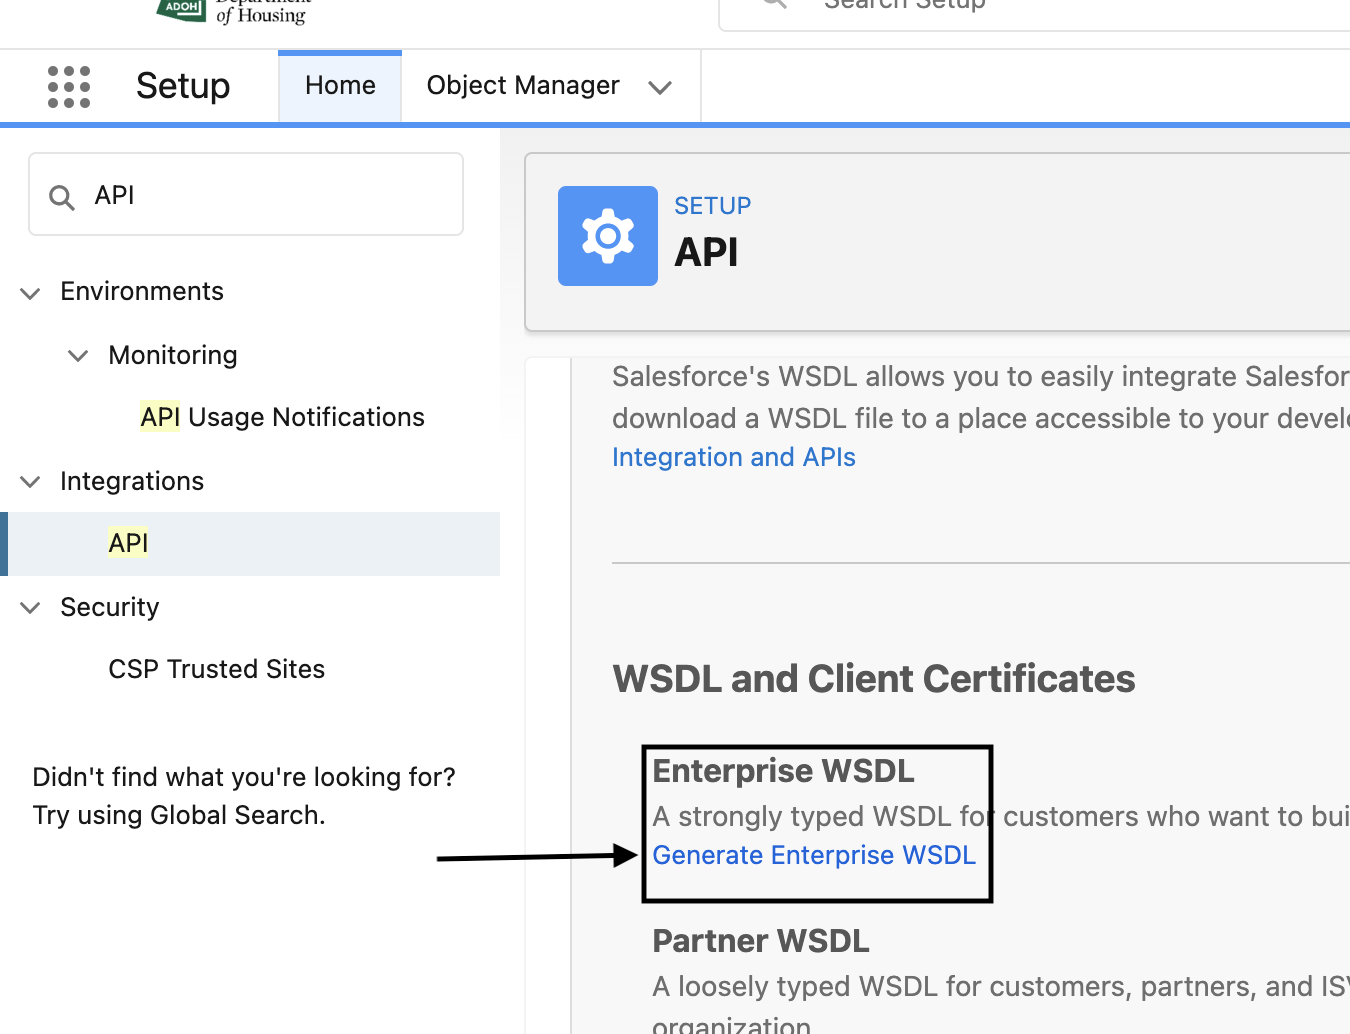Click the SETUP breadcrumb label
The width and height of the screenshot is (1350, 1034).
pos(712,206)
